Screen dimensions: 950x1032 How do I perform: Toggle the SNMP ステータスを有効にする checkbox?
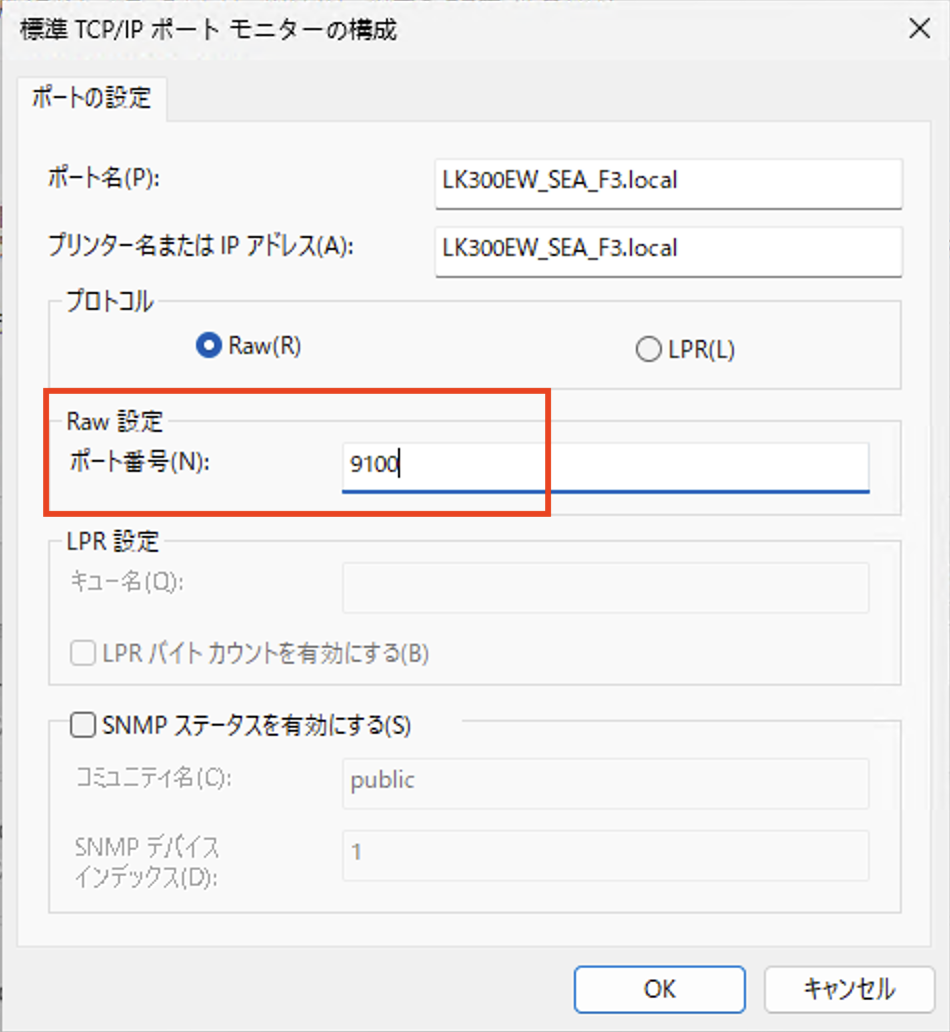[x=83, y=725]
